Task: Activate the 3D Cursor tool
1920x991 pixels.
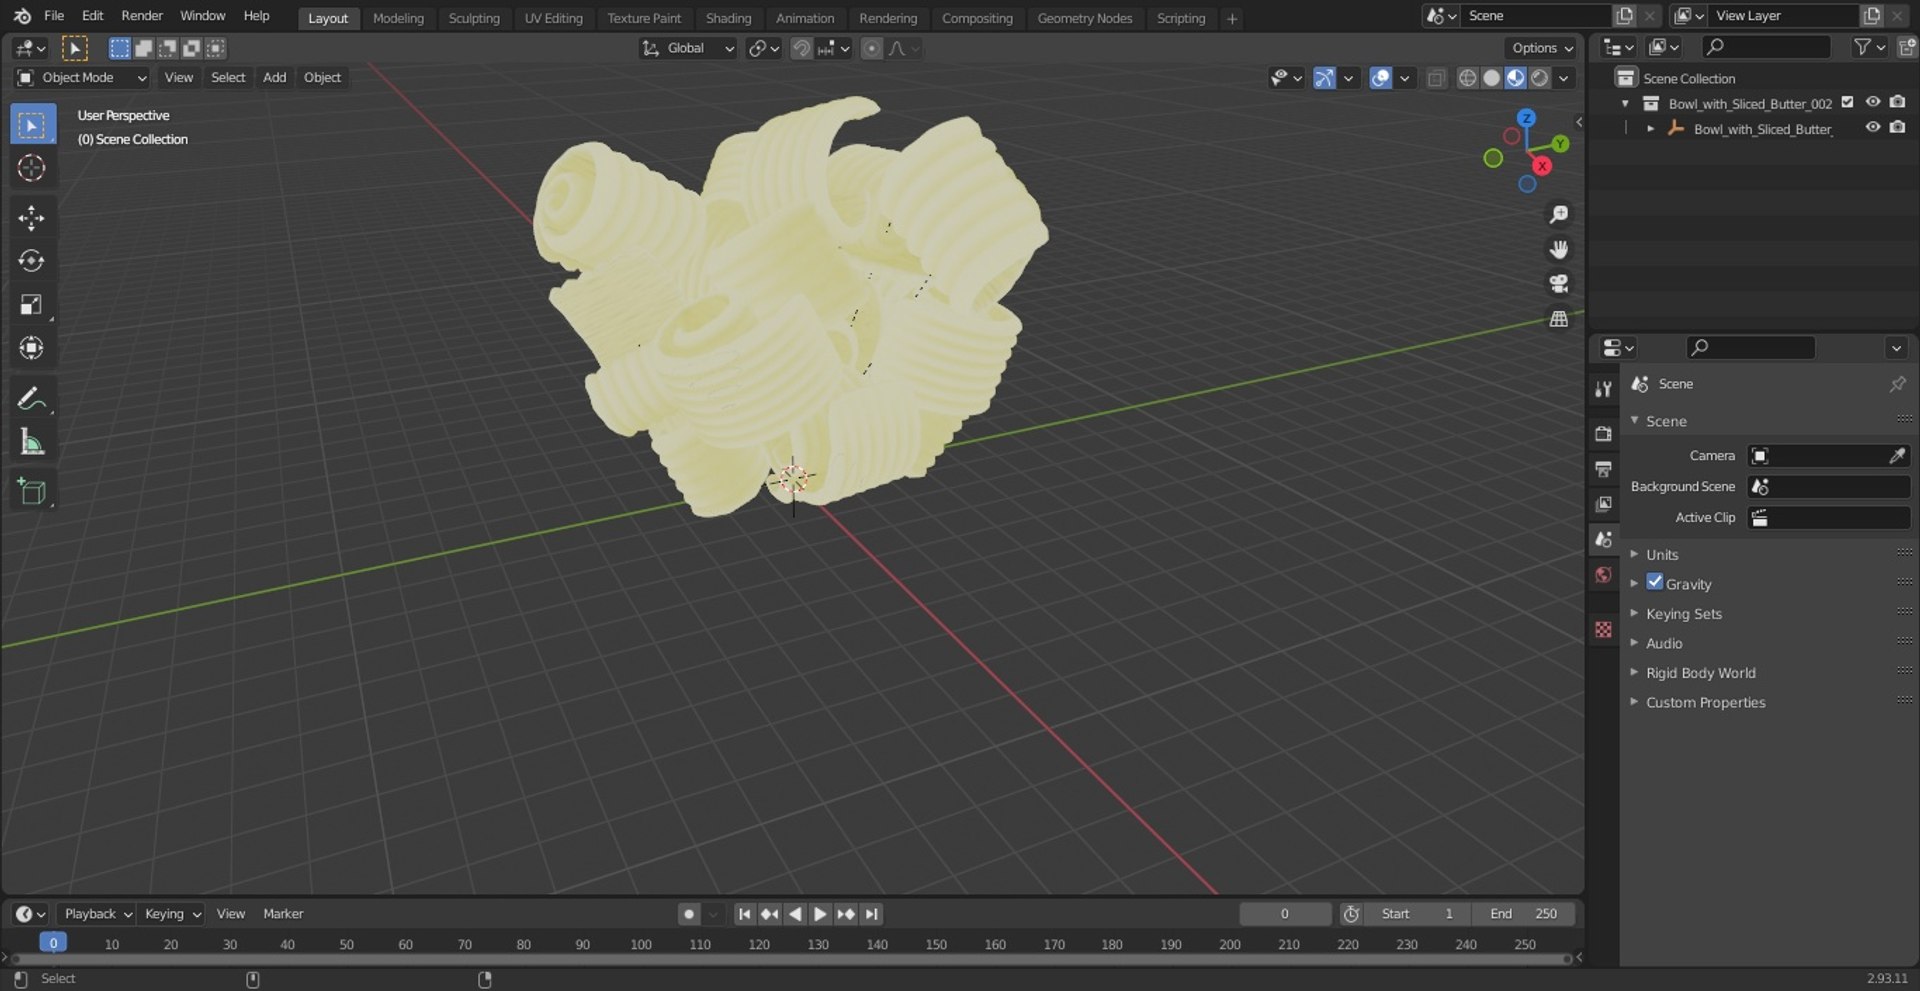Action: [x=32, y=168]
